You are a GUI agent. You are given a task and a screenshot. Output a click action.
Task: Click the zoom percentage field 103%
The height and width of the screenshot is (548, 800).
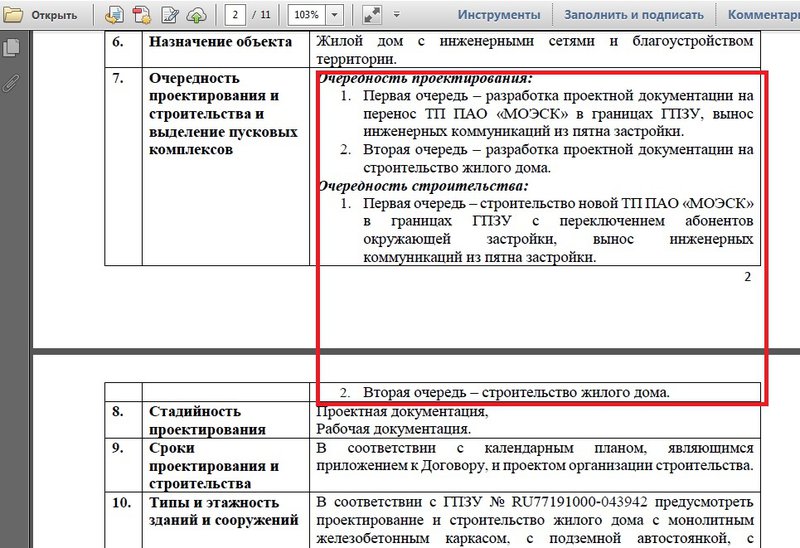pyautogui.click(x=307, y=15)
